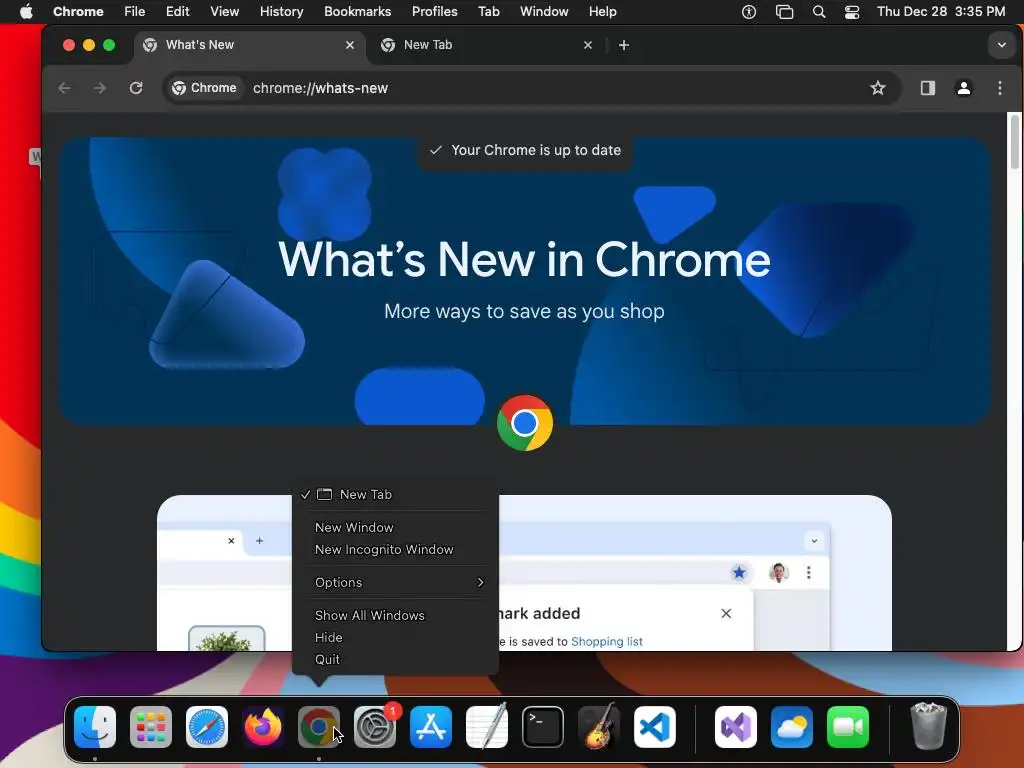Open the Help menu

pyautogui.click(x=602, y=12)
